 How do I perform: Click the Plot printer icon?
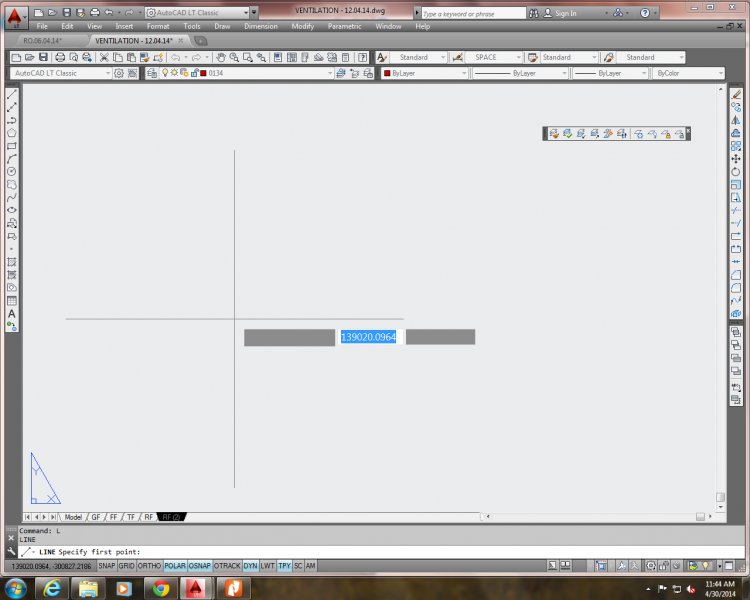point(60,57)
